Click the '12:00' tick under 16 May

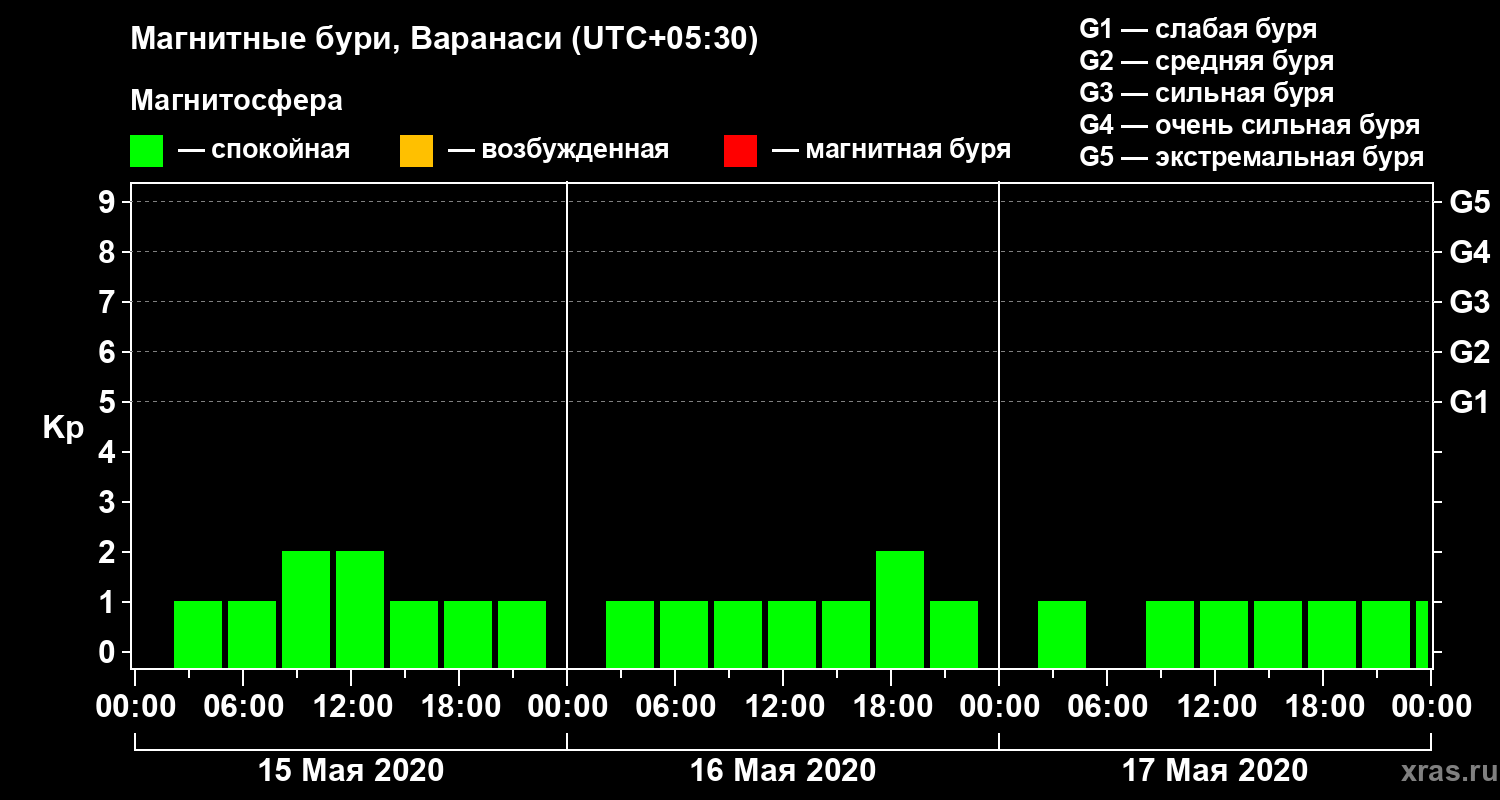click(x=783, y=707)
